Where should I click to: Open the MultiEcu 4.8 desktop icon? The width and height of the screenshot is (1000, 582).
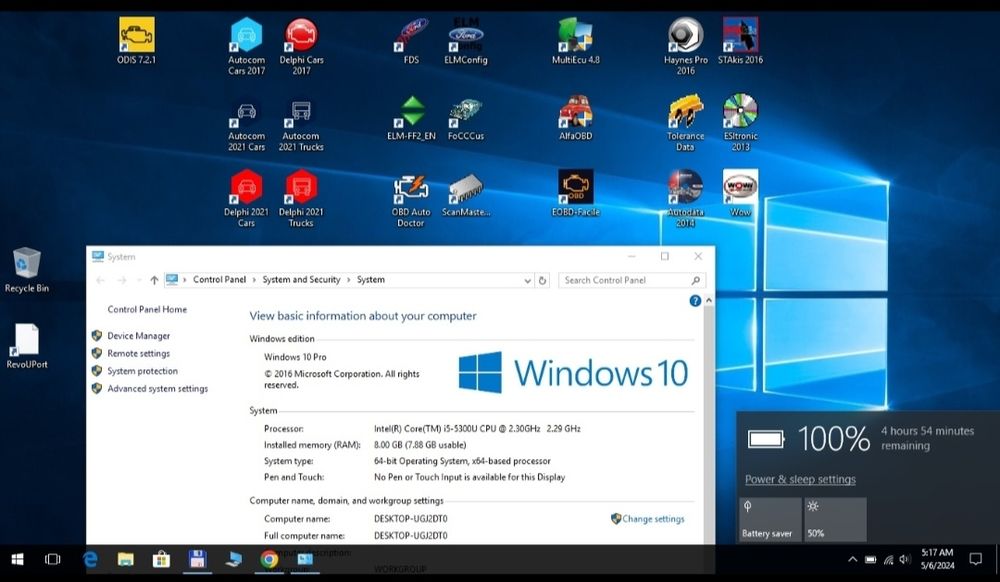575,36
